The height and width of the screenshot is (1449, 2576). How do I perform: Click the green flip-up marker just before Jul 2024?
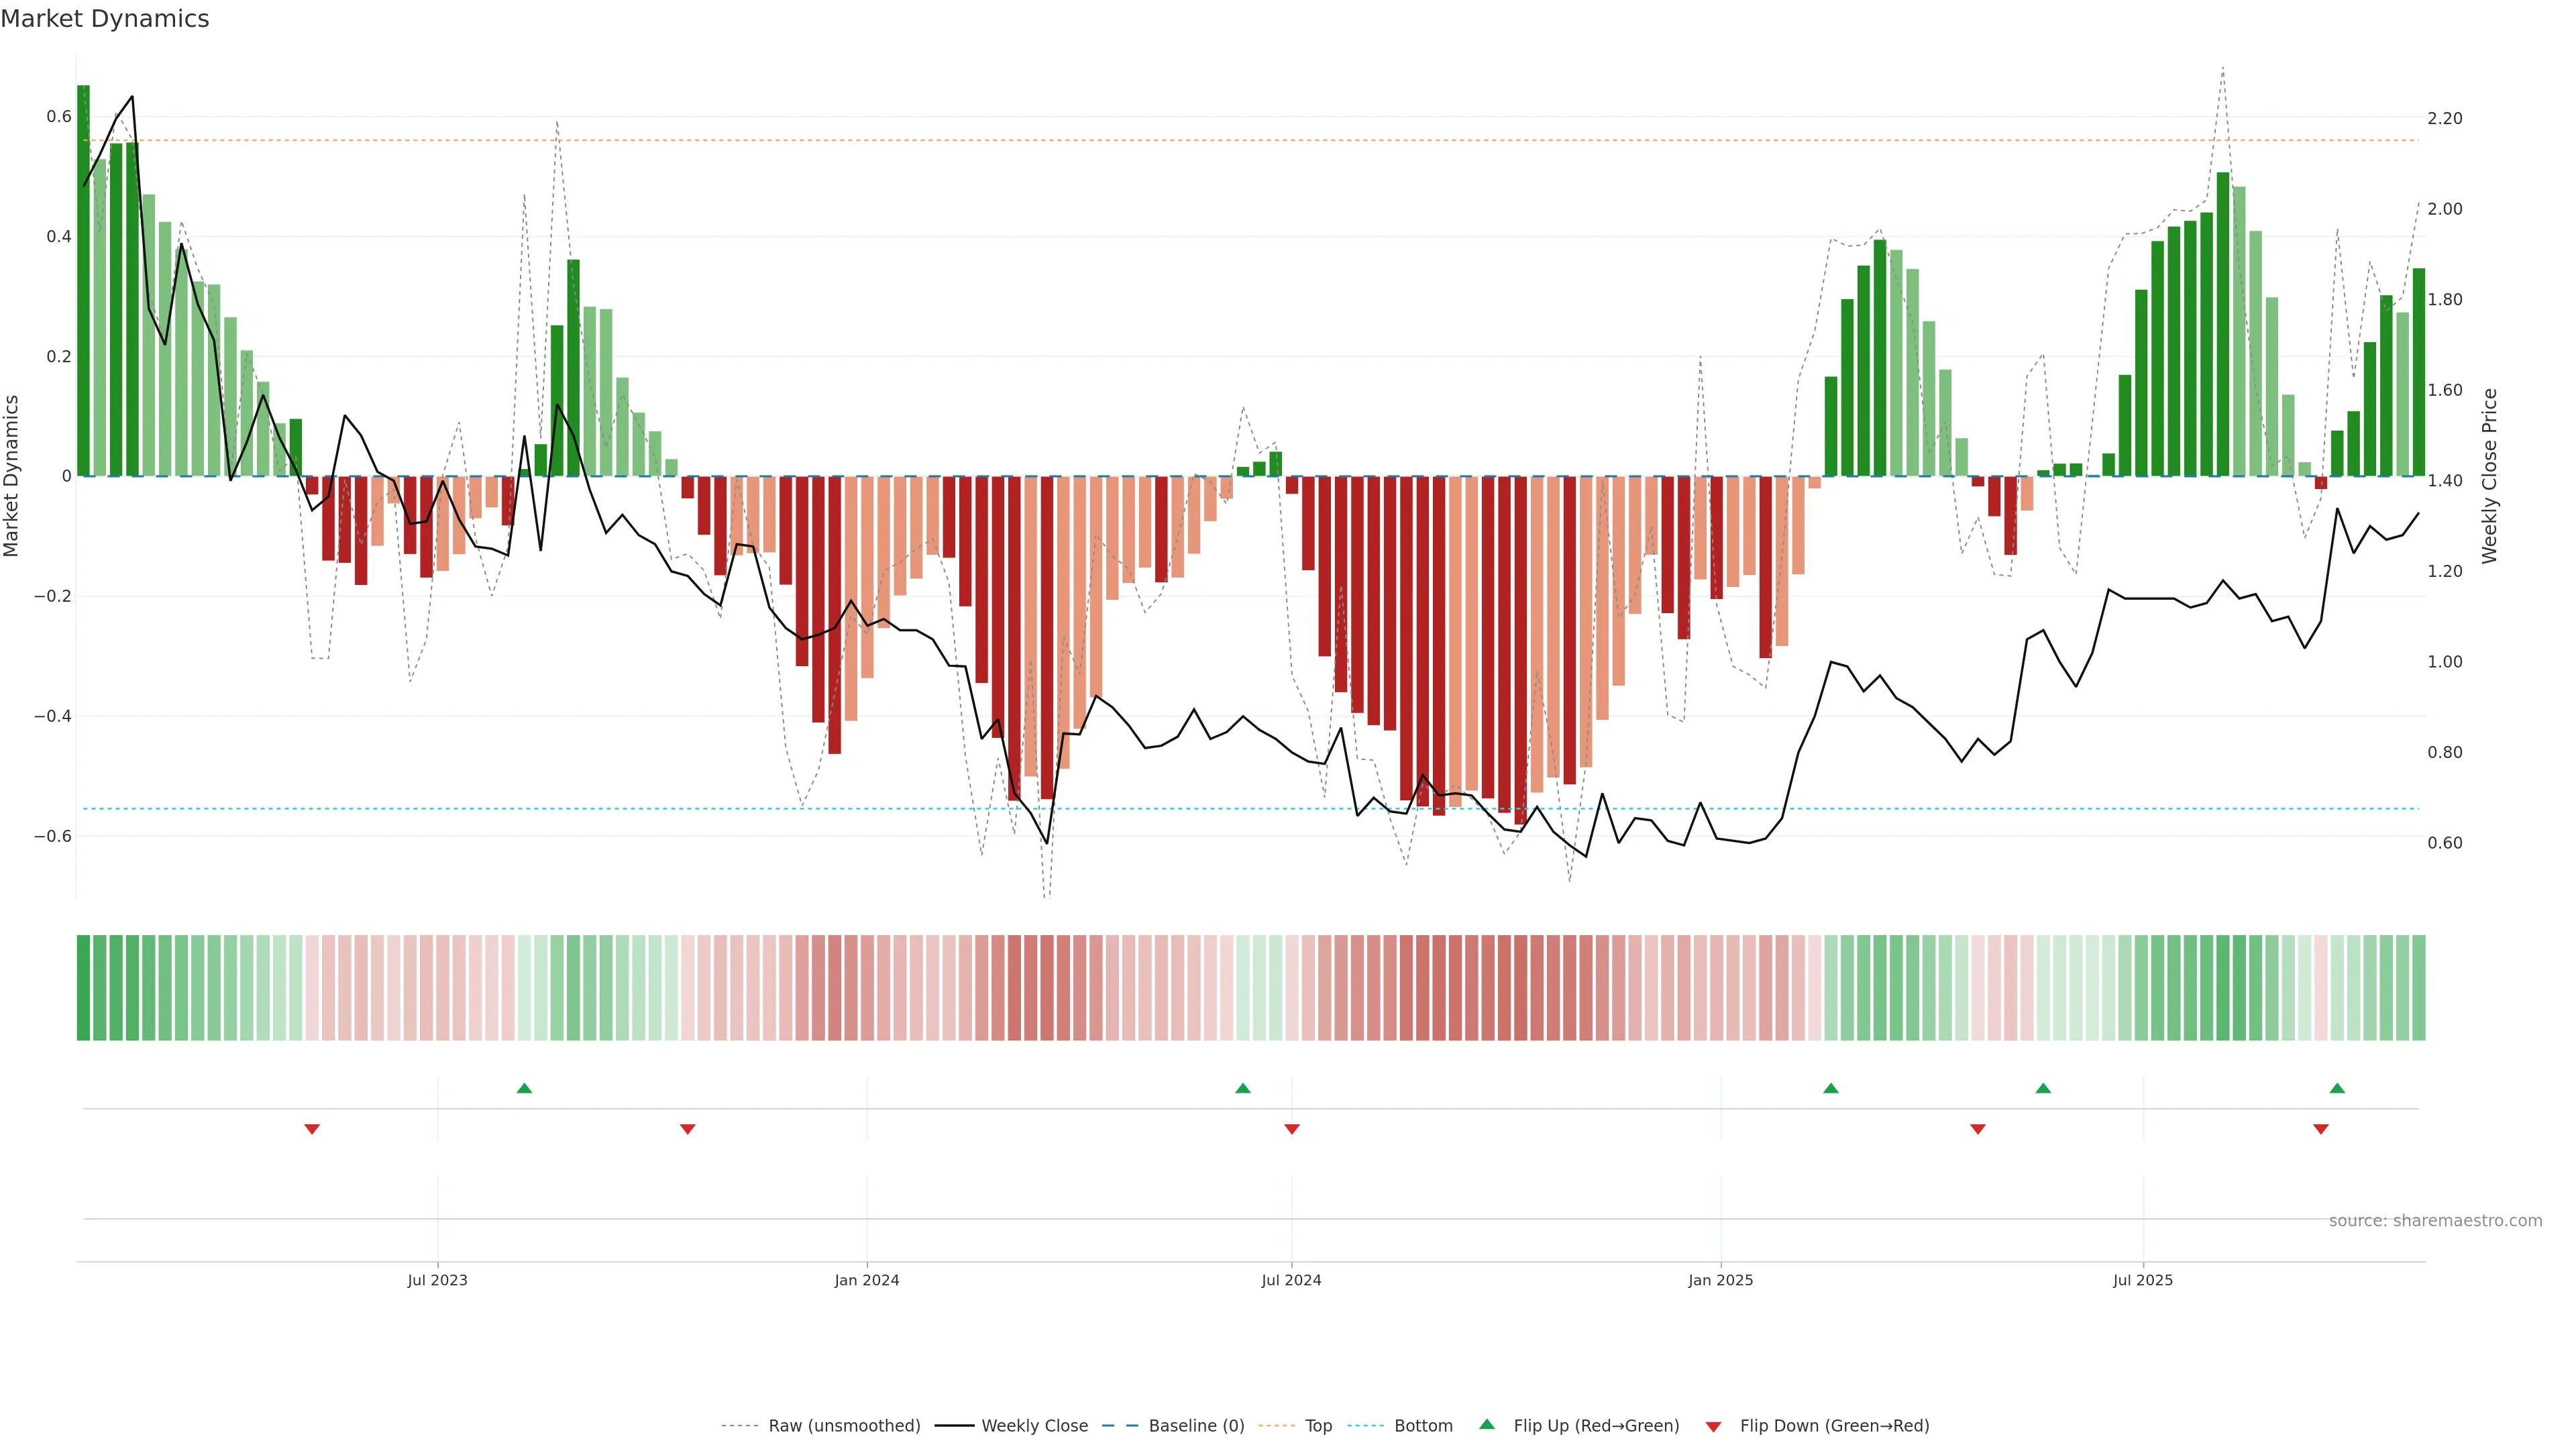coord(1243,1088)
